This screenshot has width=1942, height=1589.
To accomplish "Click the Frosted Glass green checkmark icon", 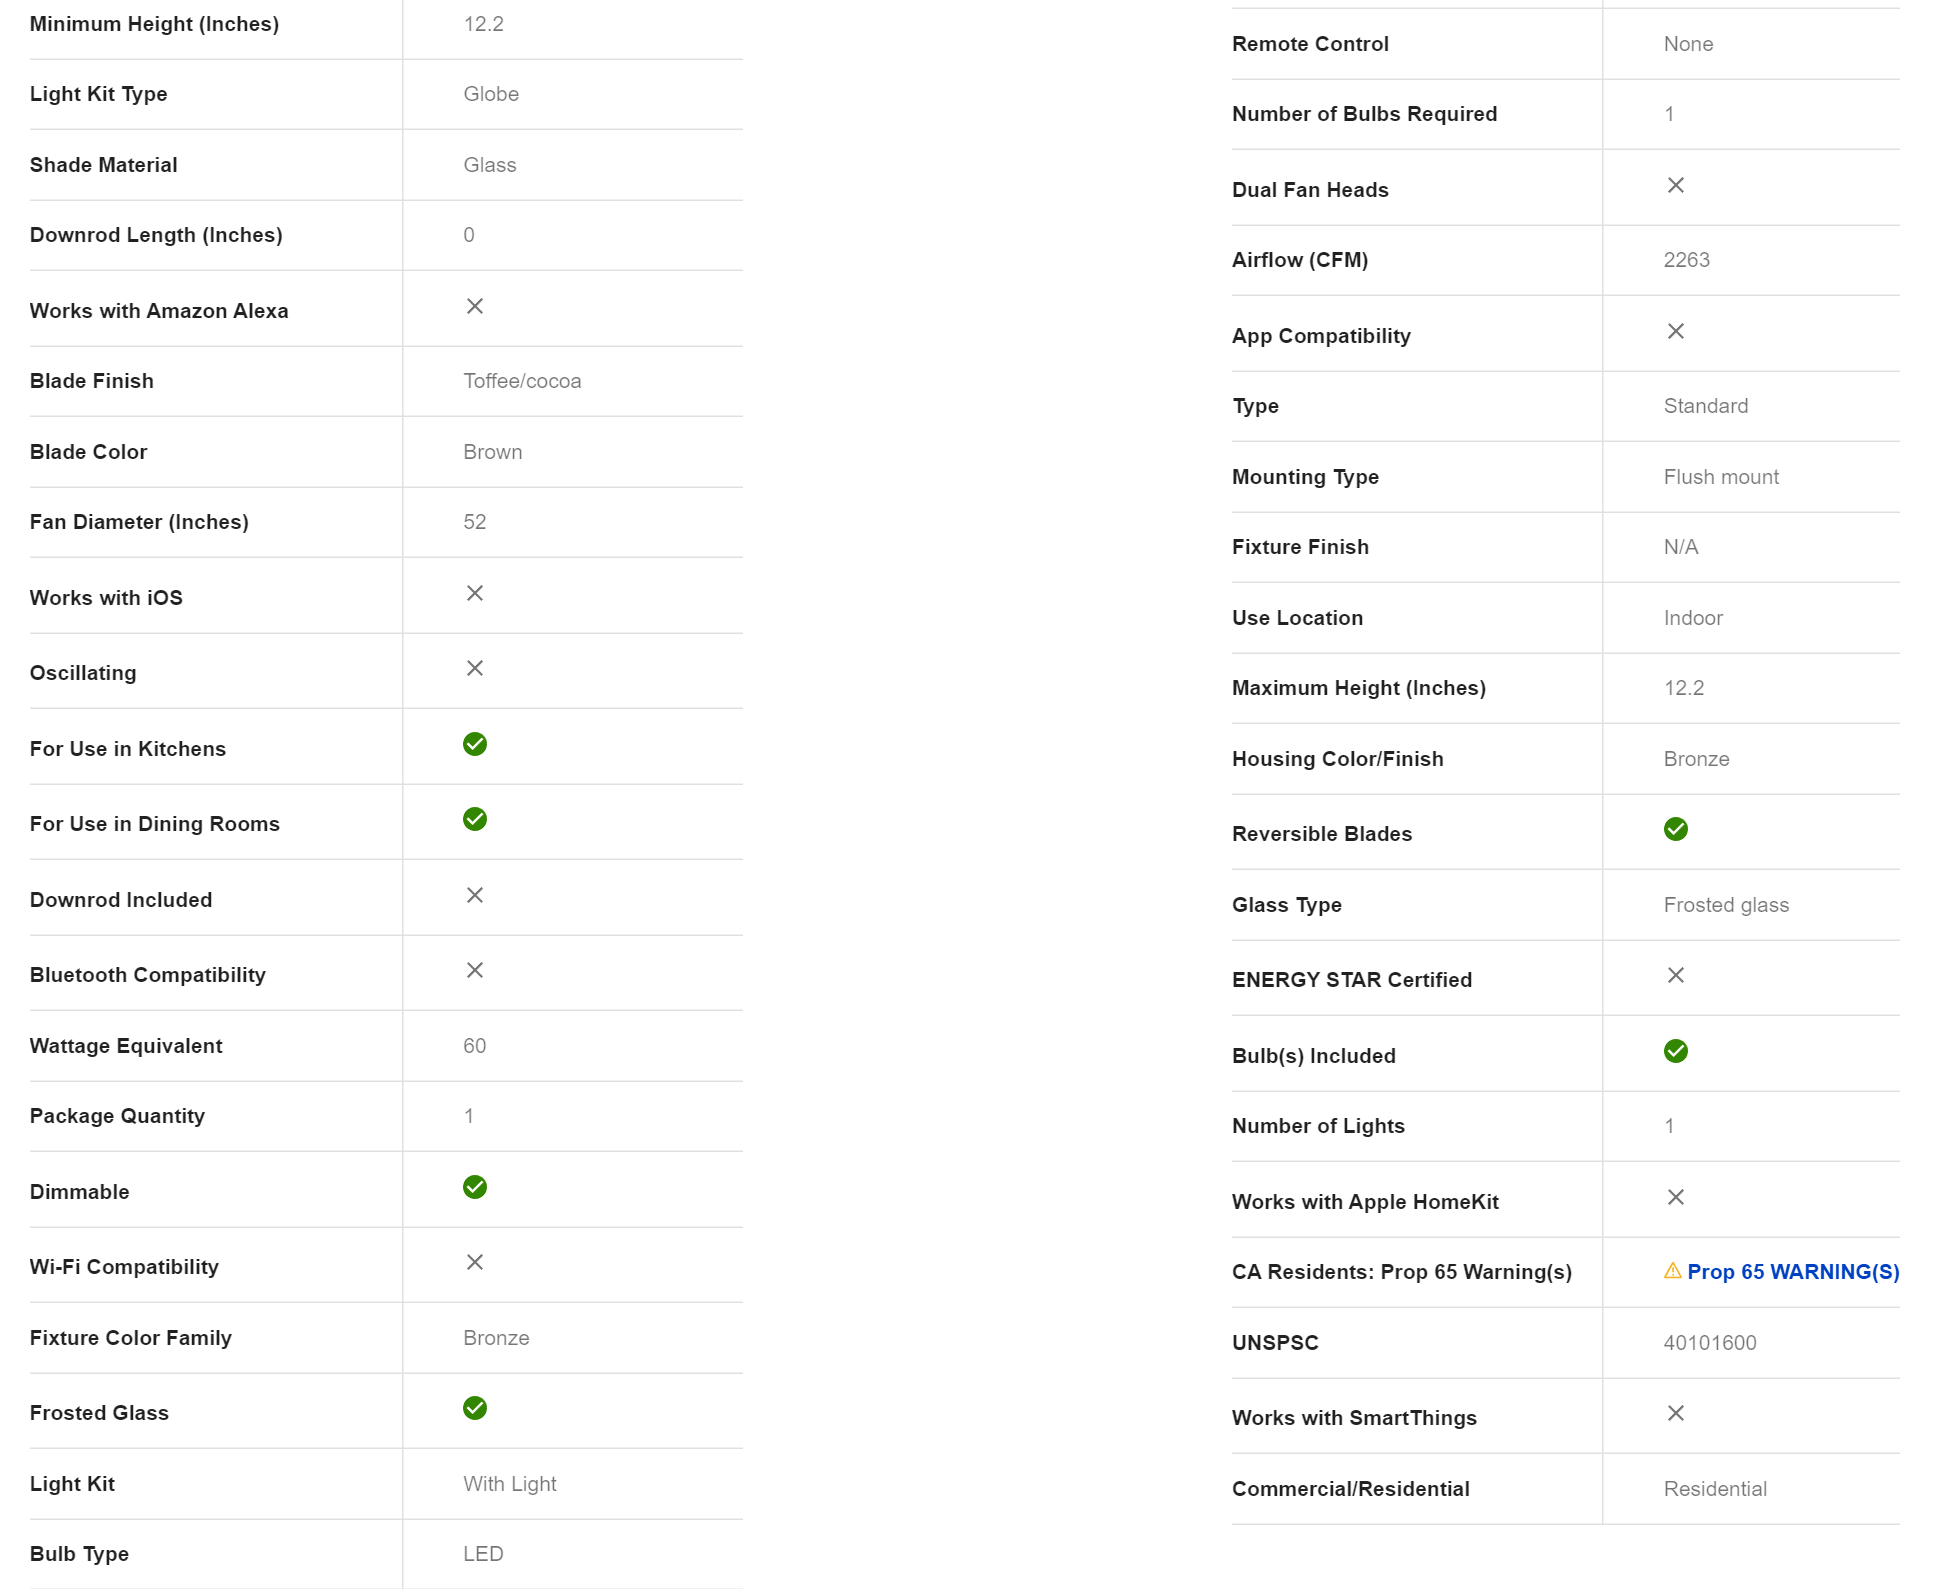I will point(475,1408).
